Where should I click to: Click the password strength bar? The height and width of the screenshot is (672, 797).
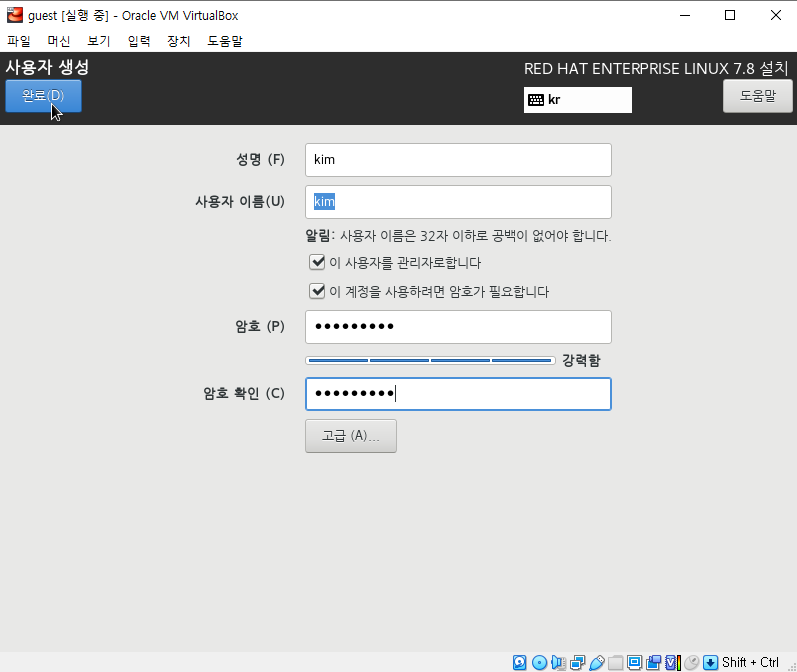pos(430,360)
